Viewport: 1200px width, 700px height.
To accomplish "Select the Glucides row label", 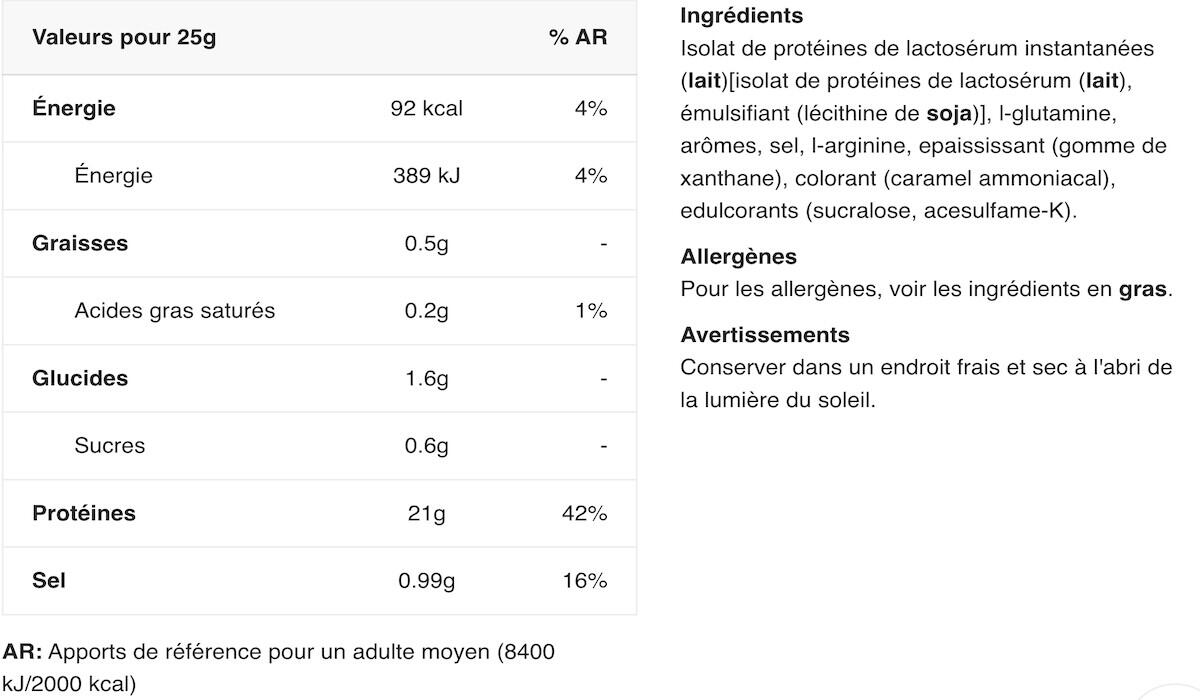I will 80,378.
